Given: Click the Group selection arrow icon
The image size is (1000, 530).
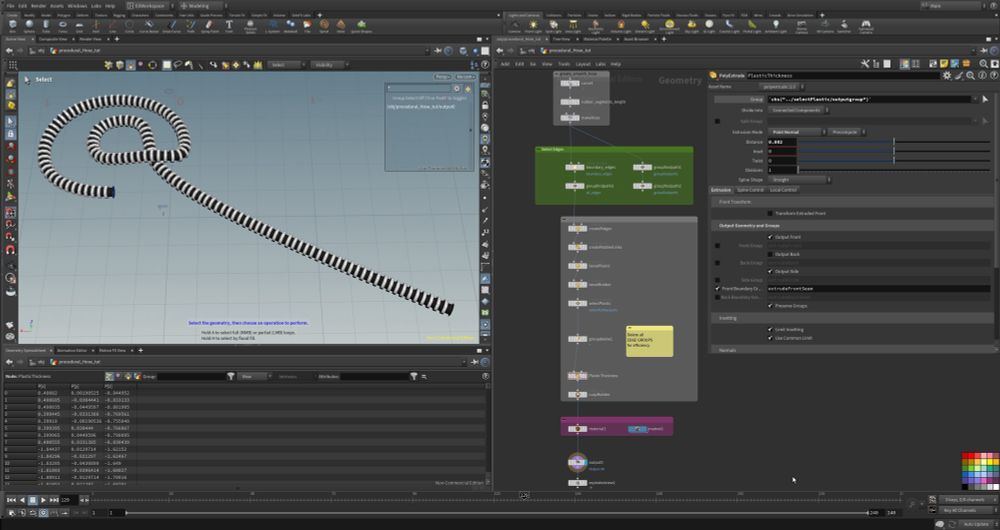Looking at the screenshot, I should click(x=985, y=99).
